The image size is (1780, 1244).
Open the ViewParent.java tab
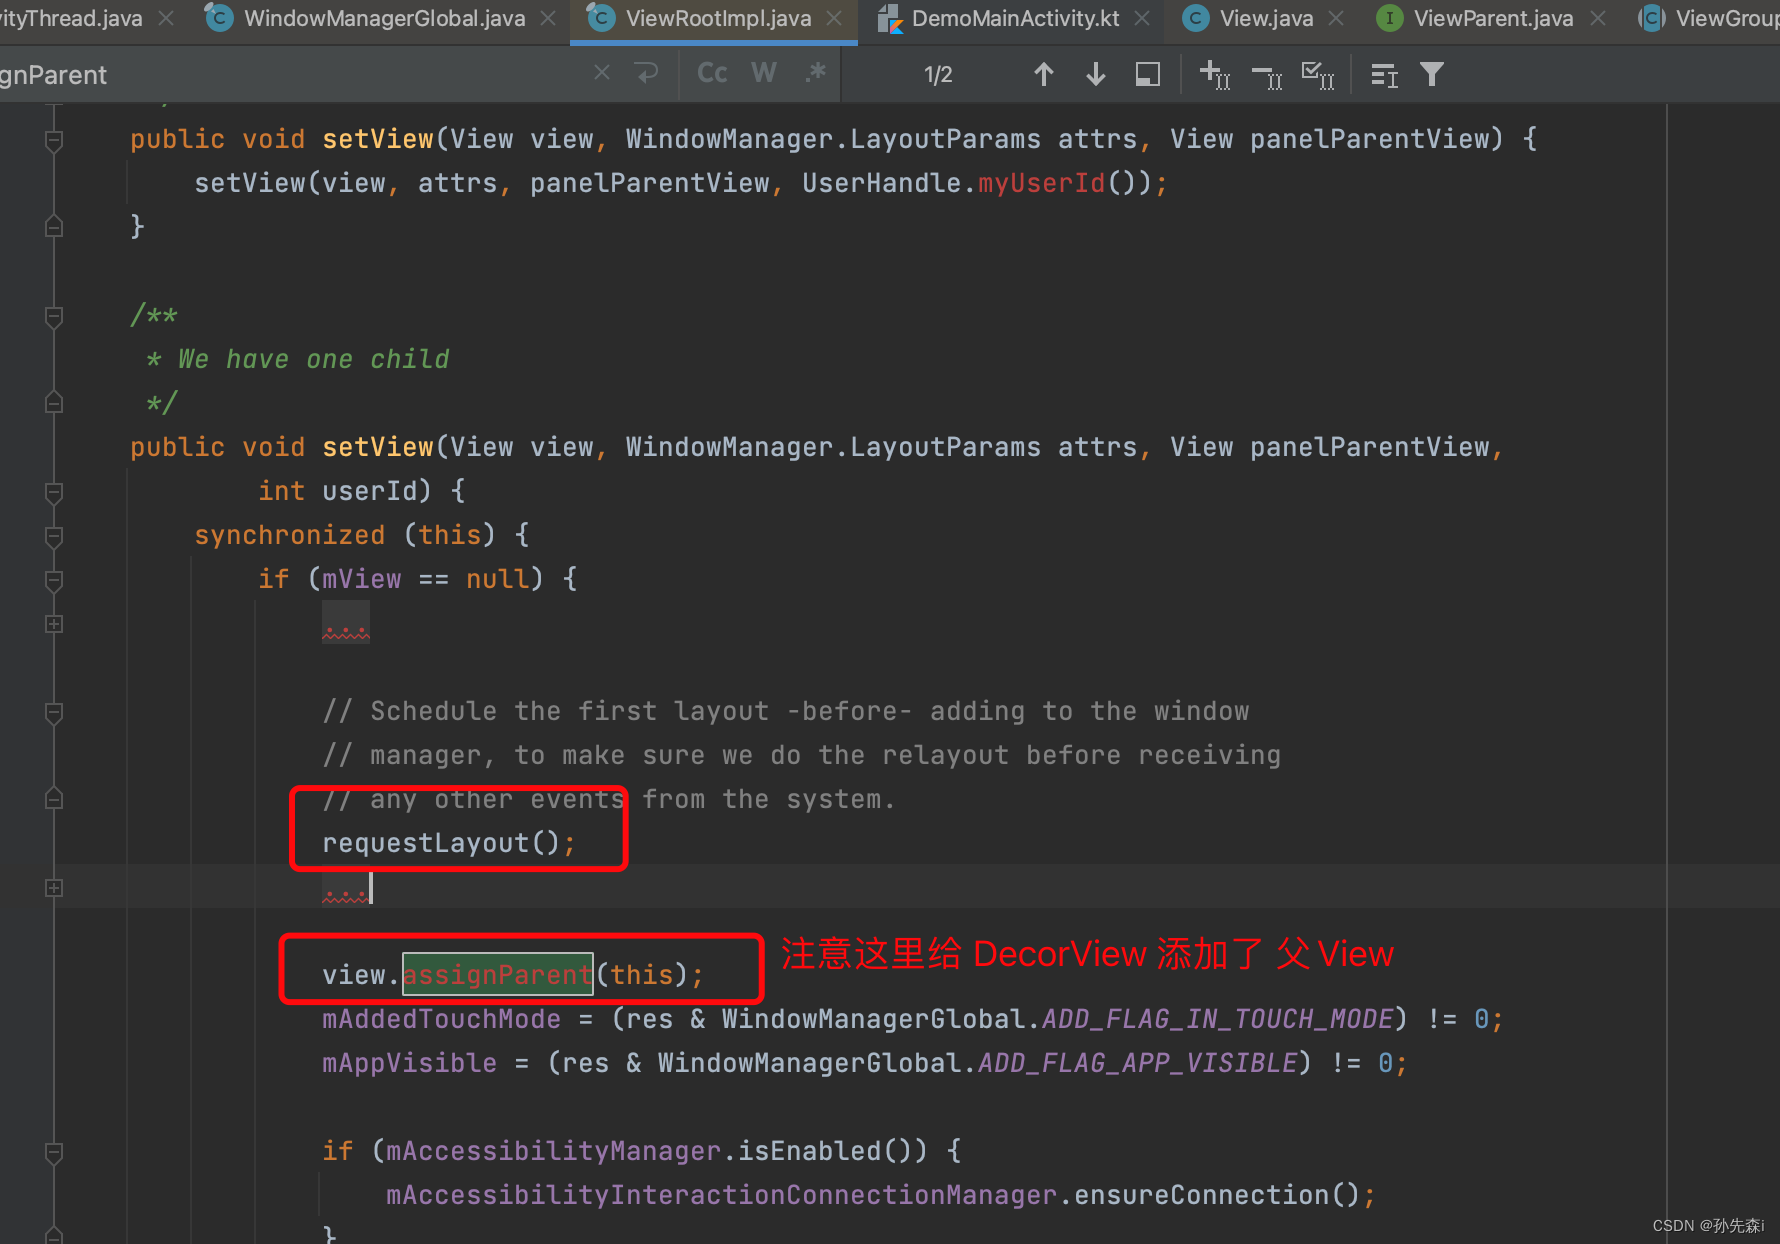point(1493,18)
